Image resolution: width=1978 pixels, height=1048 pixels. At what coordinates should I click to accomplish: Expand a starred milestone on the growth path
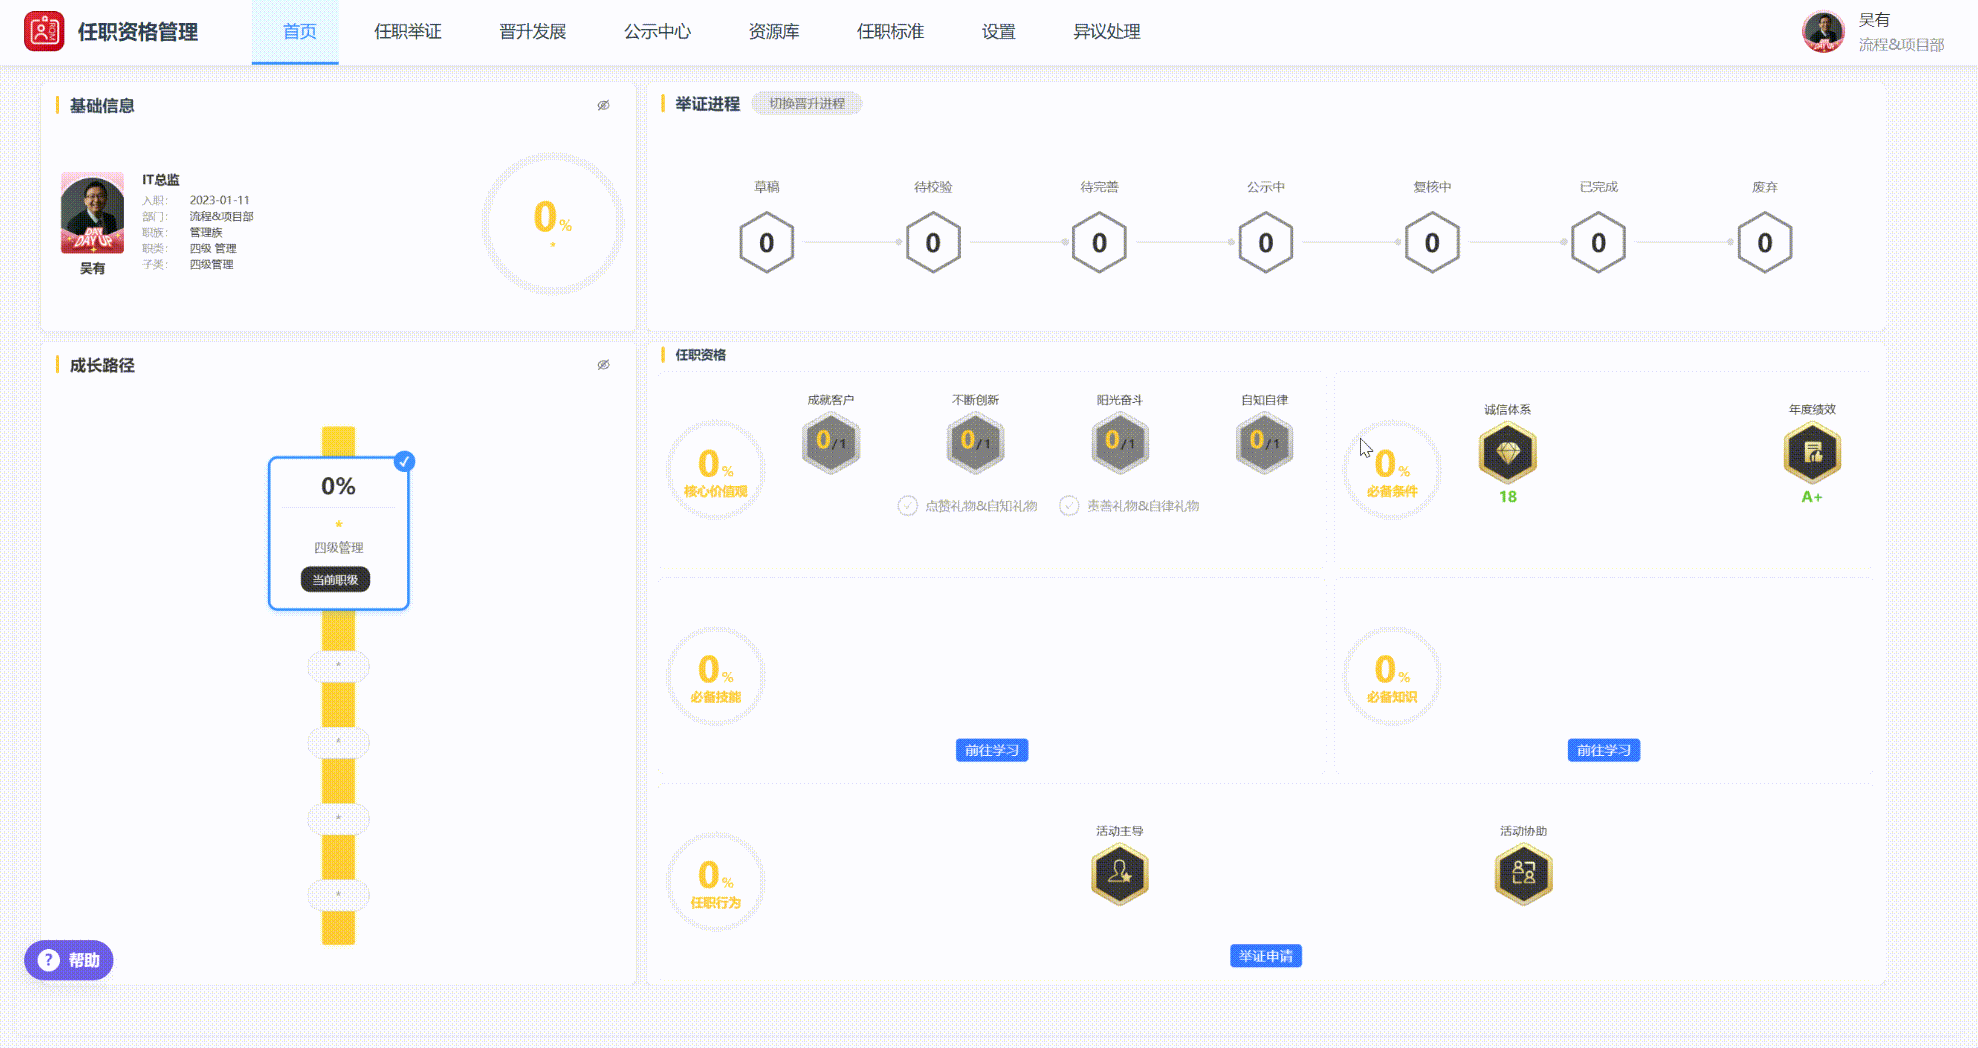[x=338, y=666]
